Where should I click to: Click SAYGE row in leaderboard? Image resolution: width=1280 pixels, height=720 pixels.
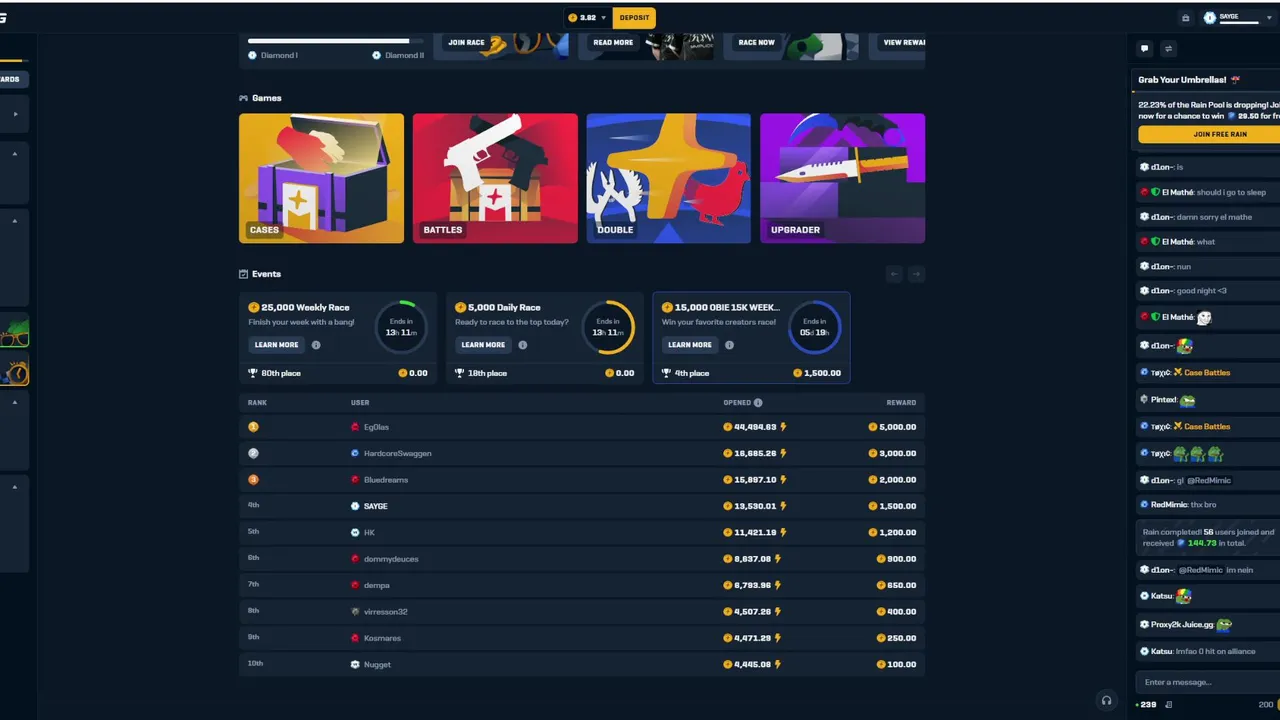click(x=582, y=506)
